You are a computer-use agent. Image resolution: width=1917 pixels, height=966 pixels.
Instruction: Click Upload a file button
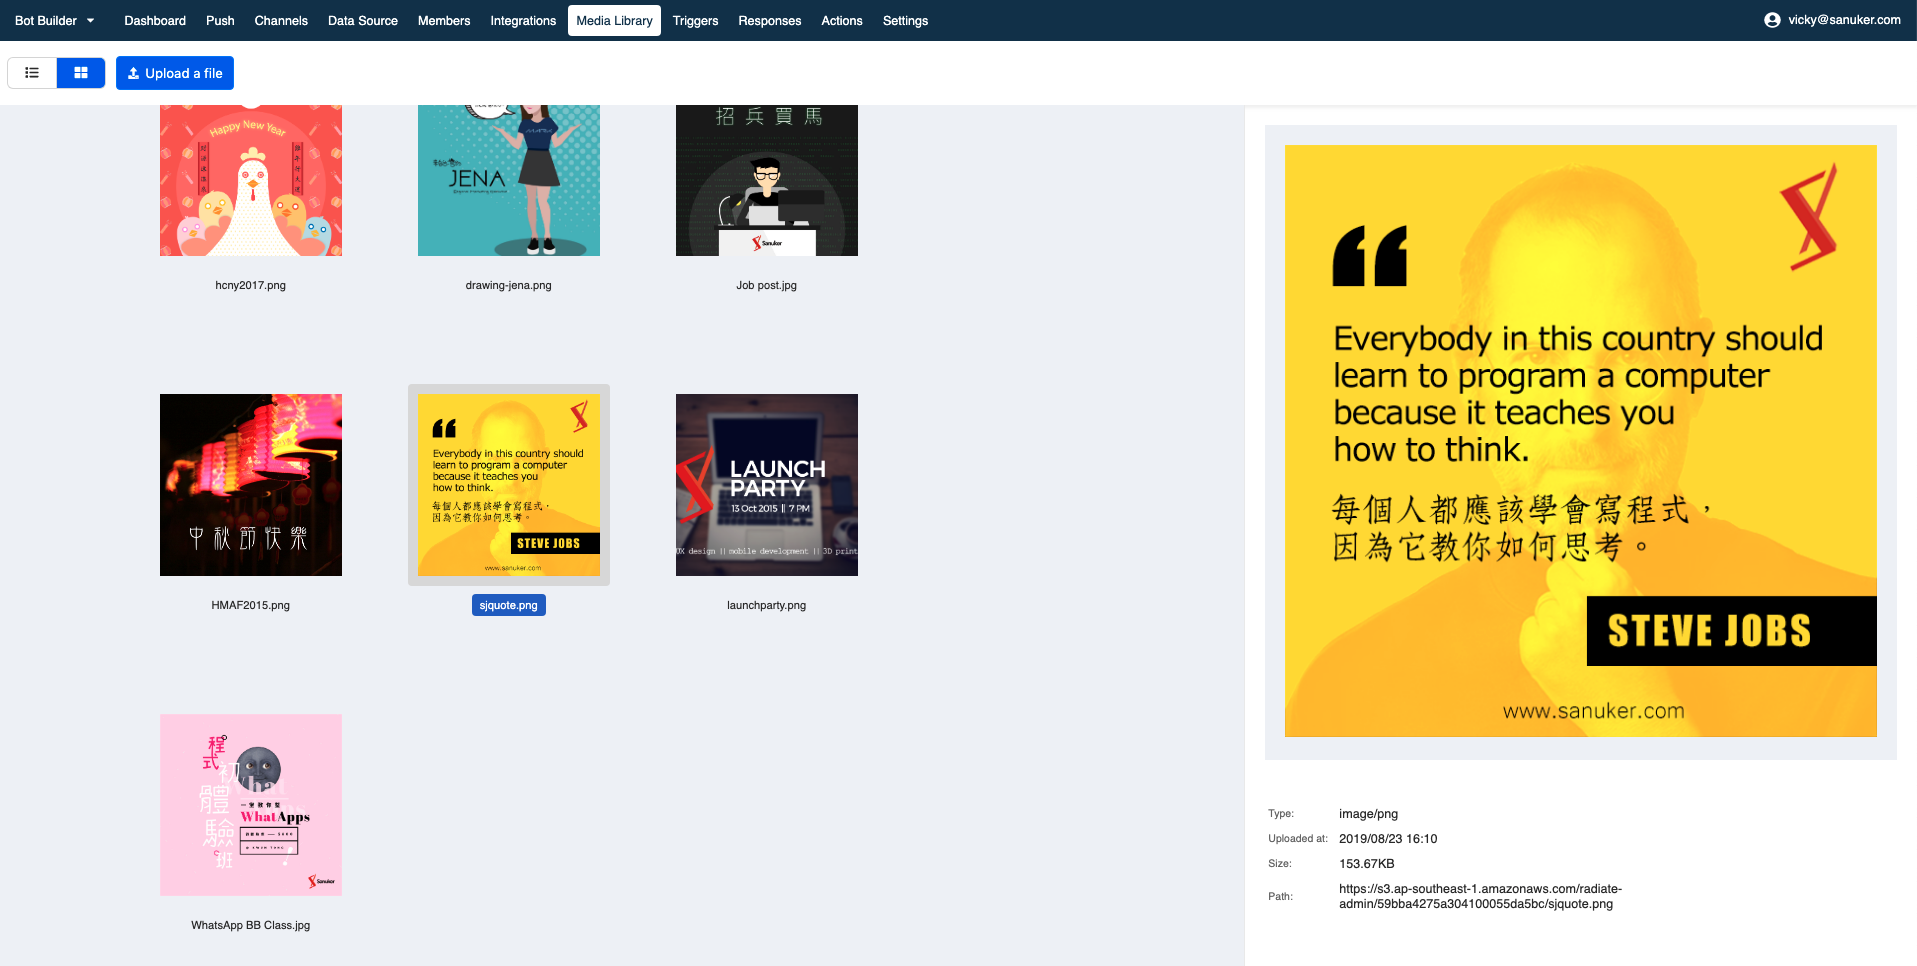point(175,73)
